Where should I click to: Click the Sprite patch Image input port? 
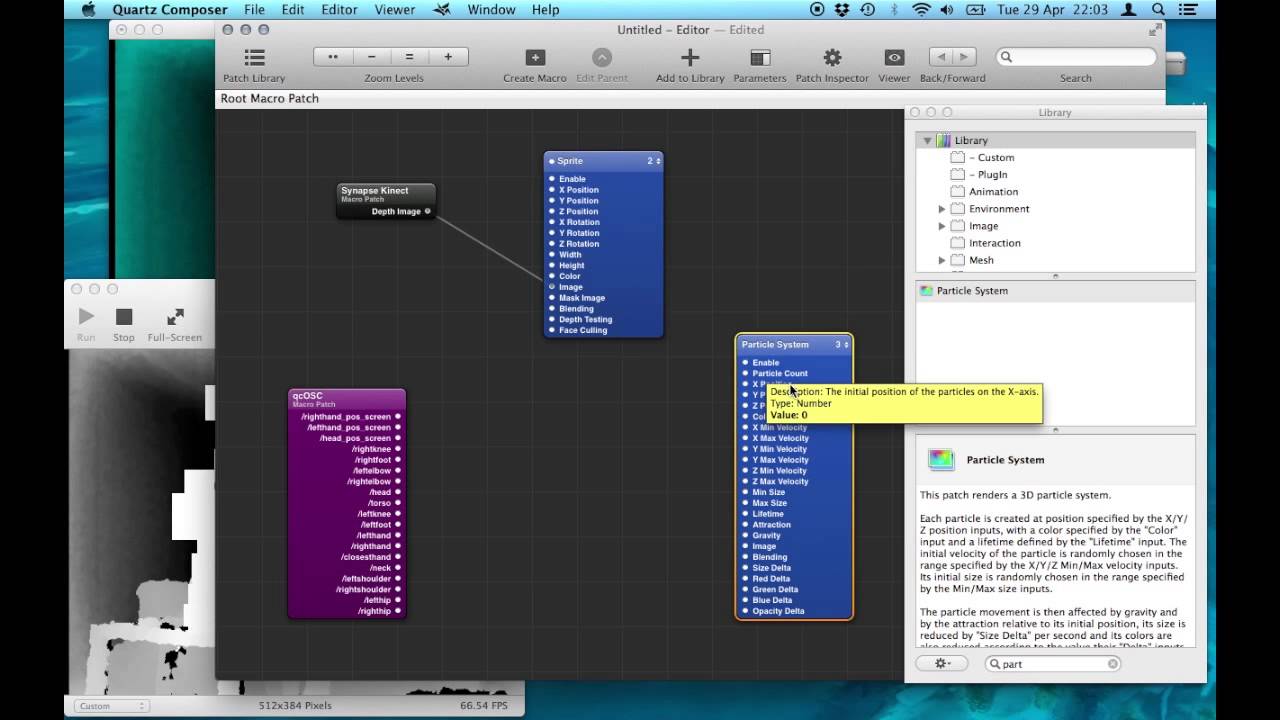pos(551,287)
